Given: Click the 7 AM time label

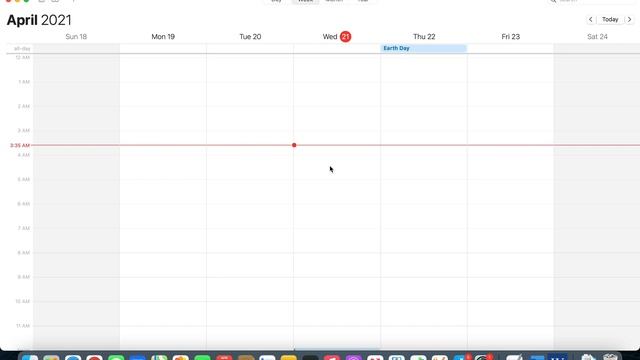Looking at the screenshot, I should pos(24,228).
